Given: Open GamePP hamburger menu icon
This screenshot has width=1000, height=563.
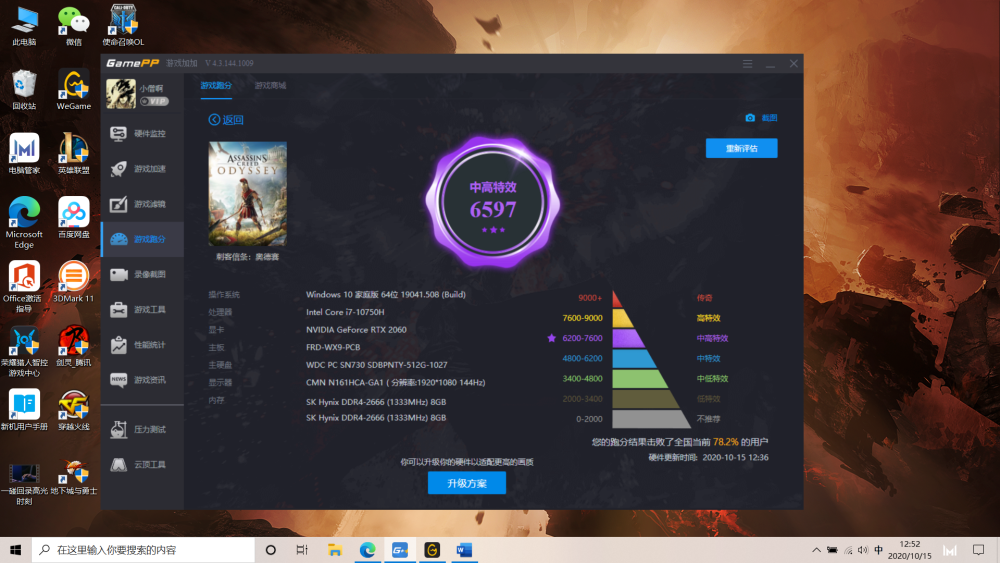Looking at the screenshot, I should (x=747, y=64).
